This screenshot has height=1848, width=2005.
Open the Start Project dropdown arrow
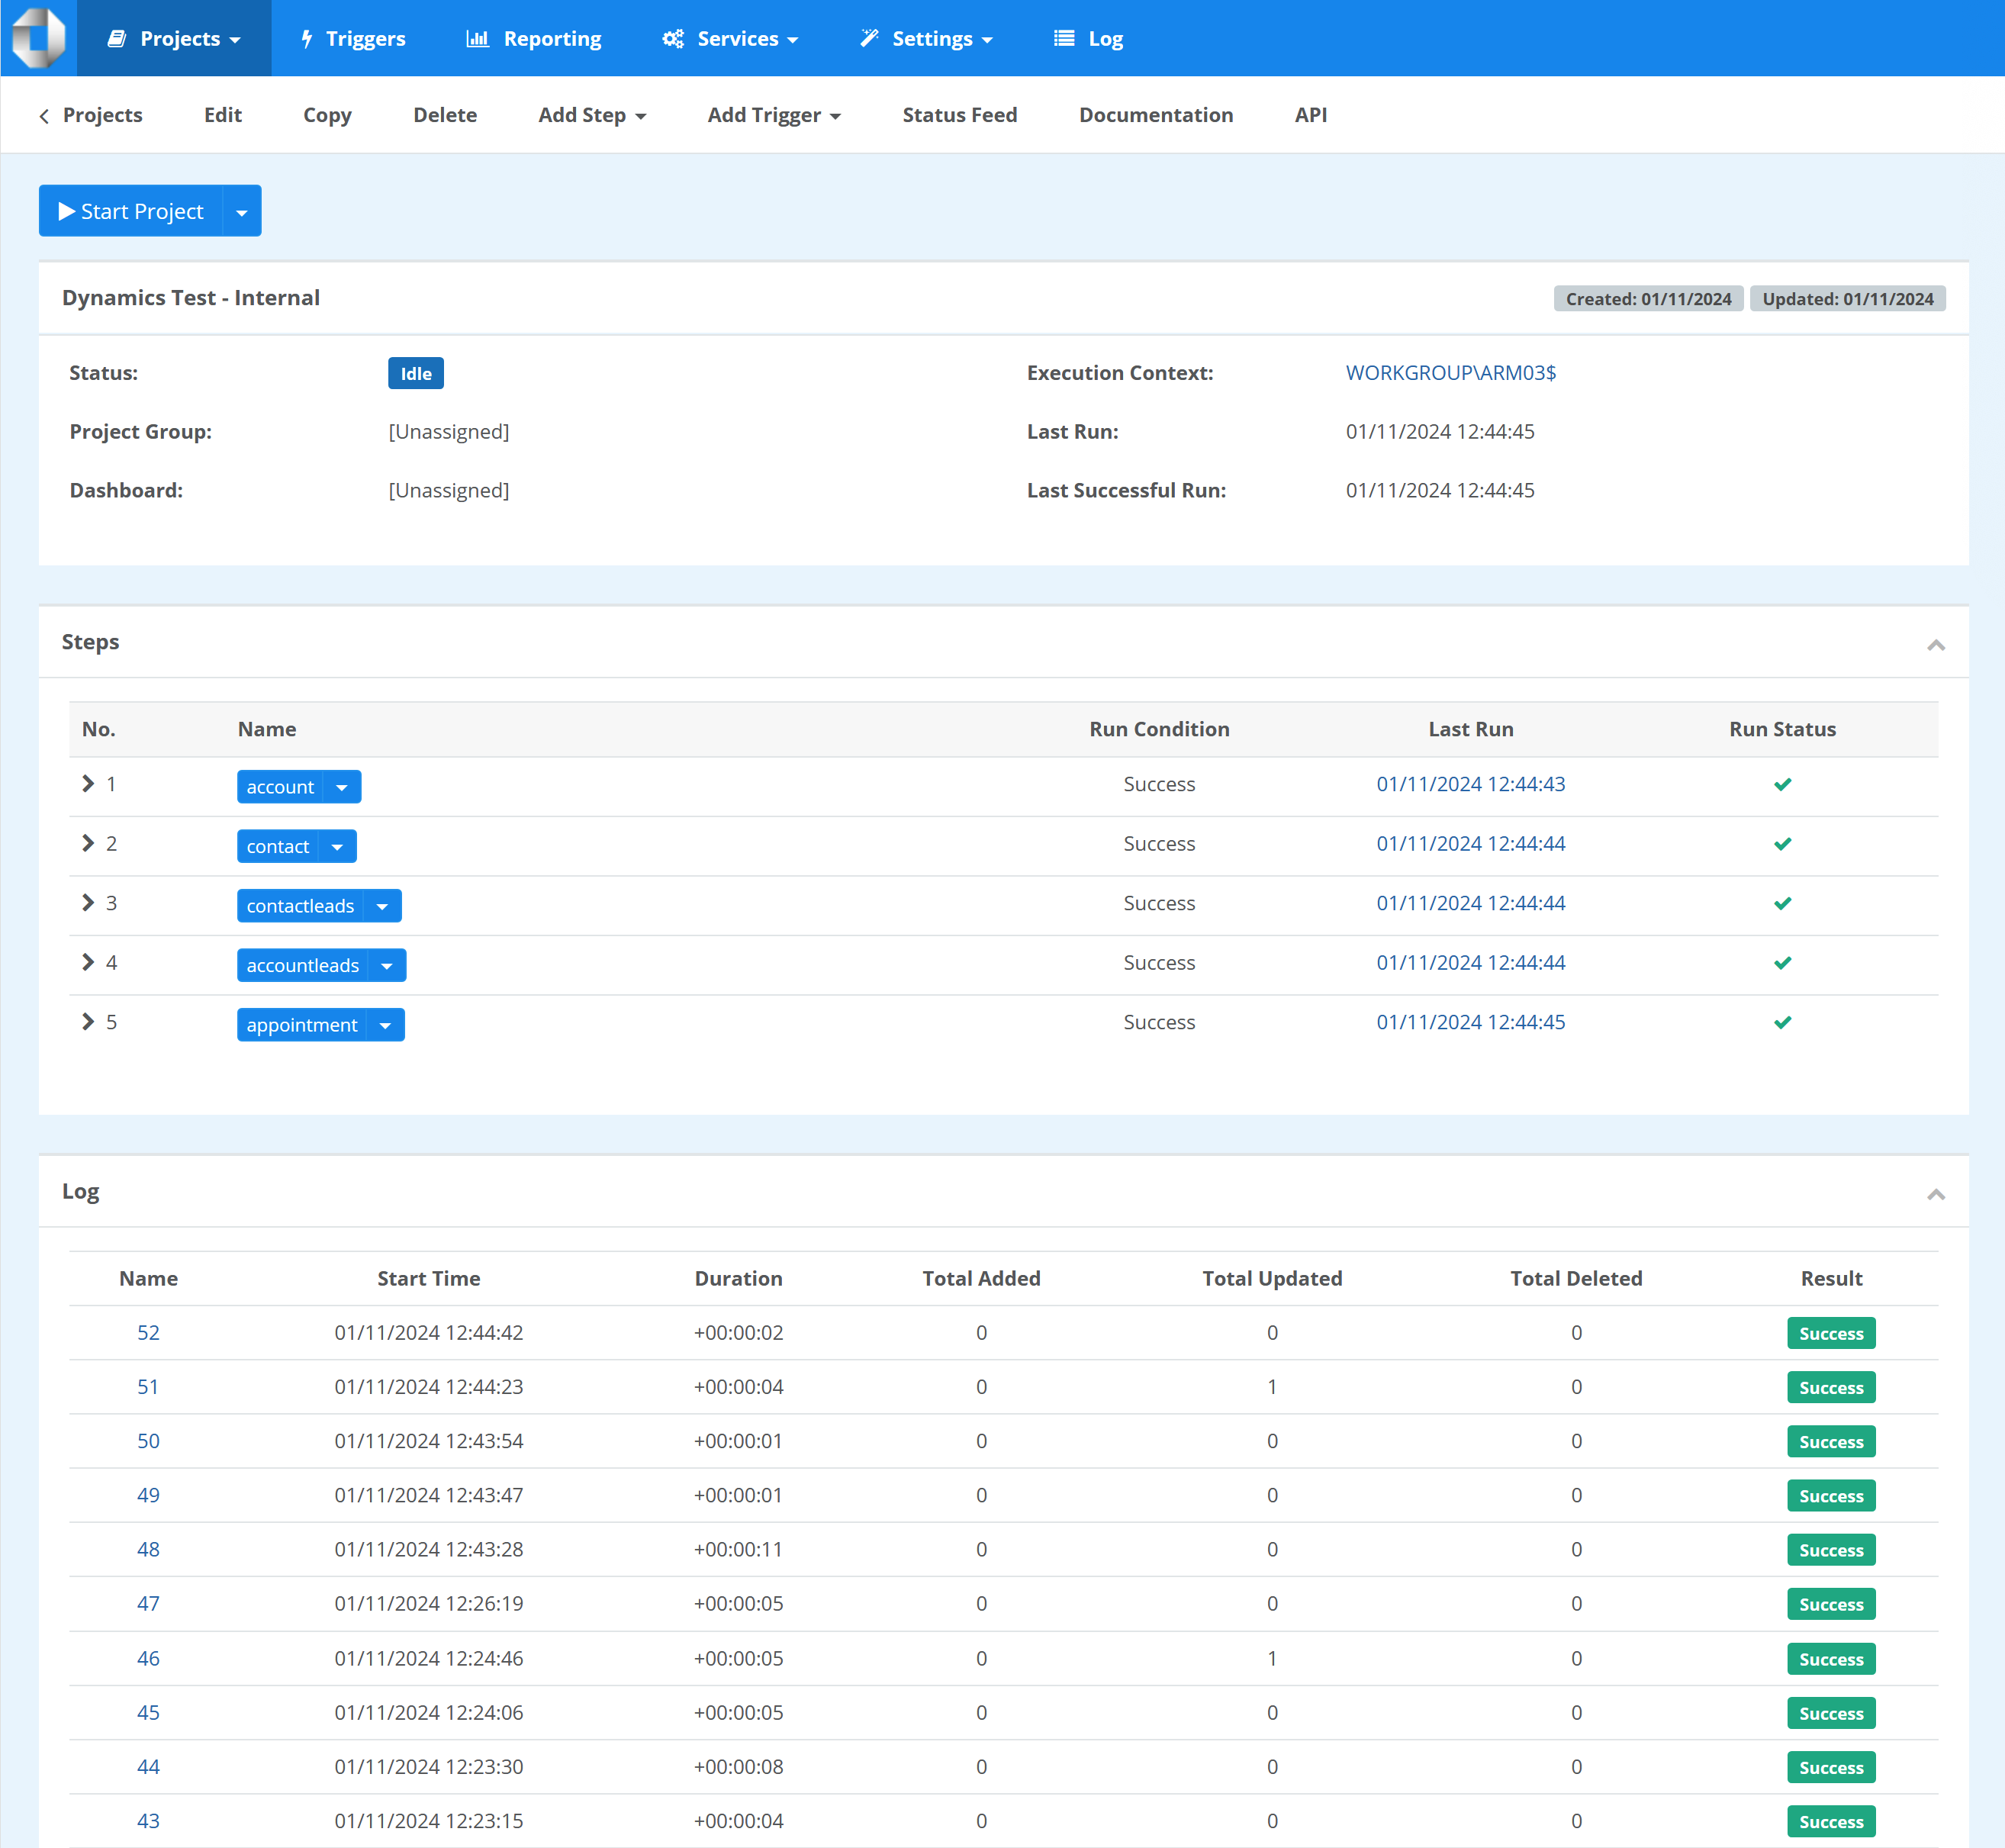(242, 211)
